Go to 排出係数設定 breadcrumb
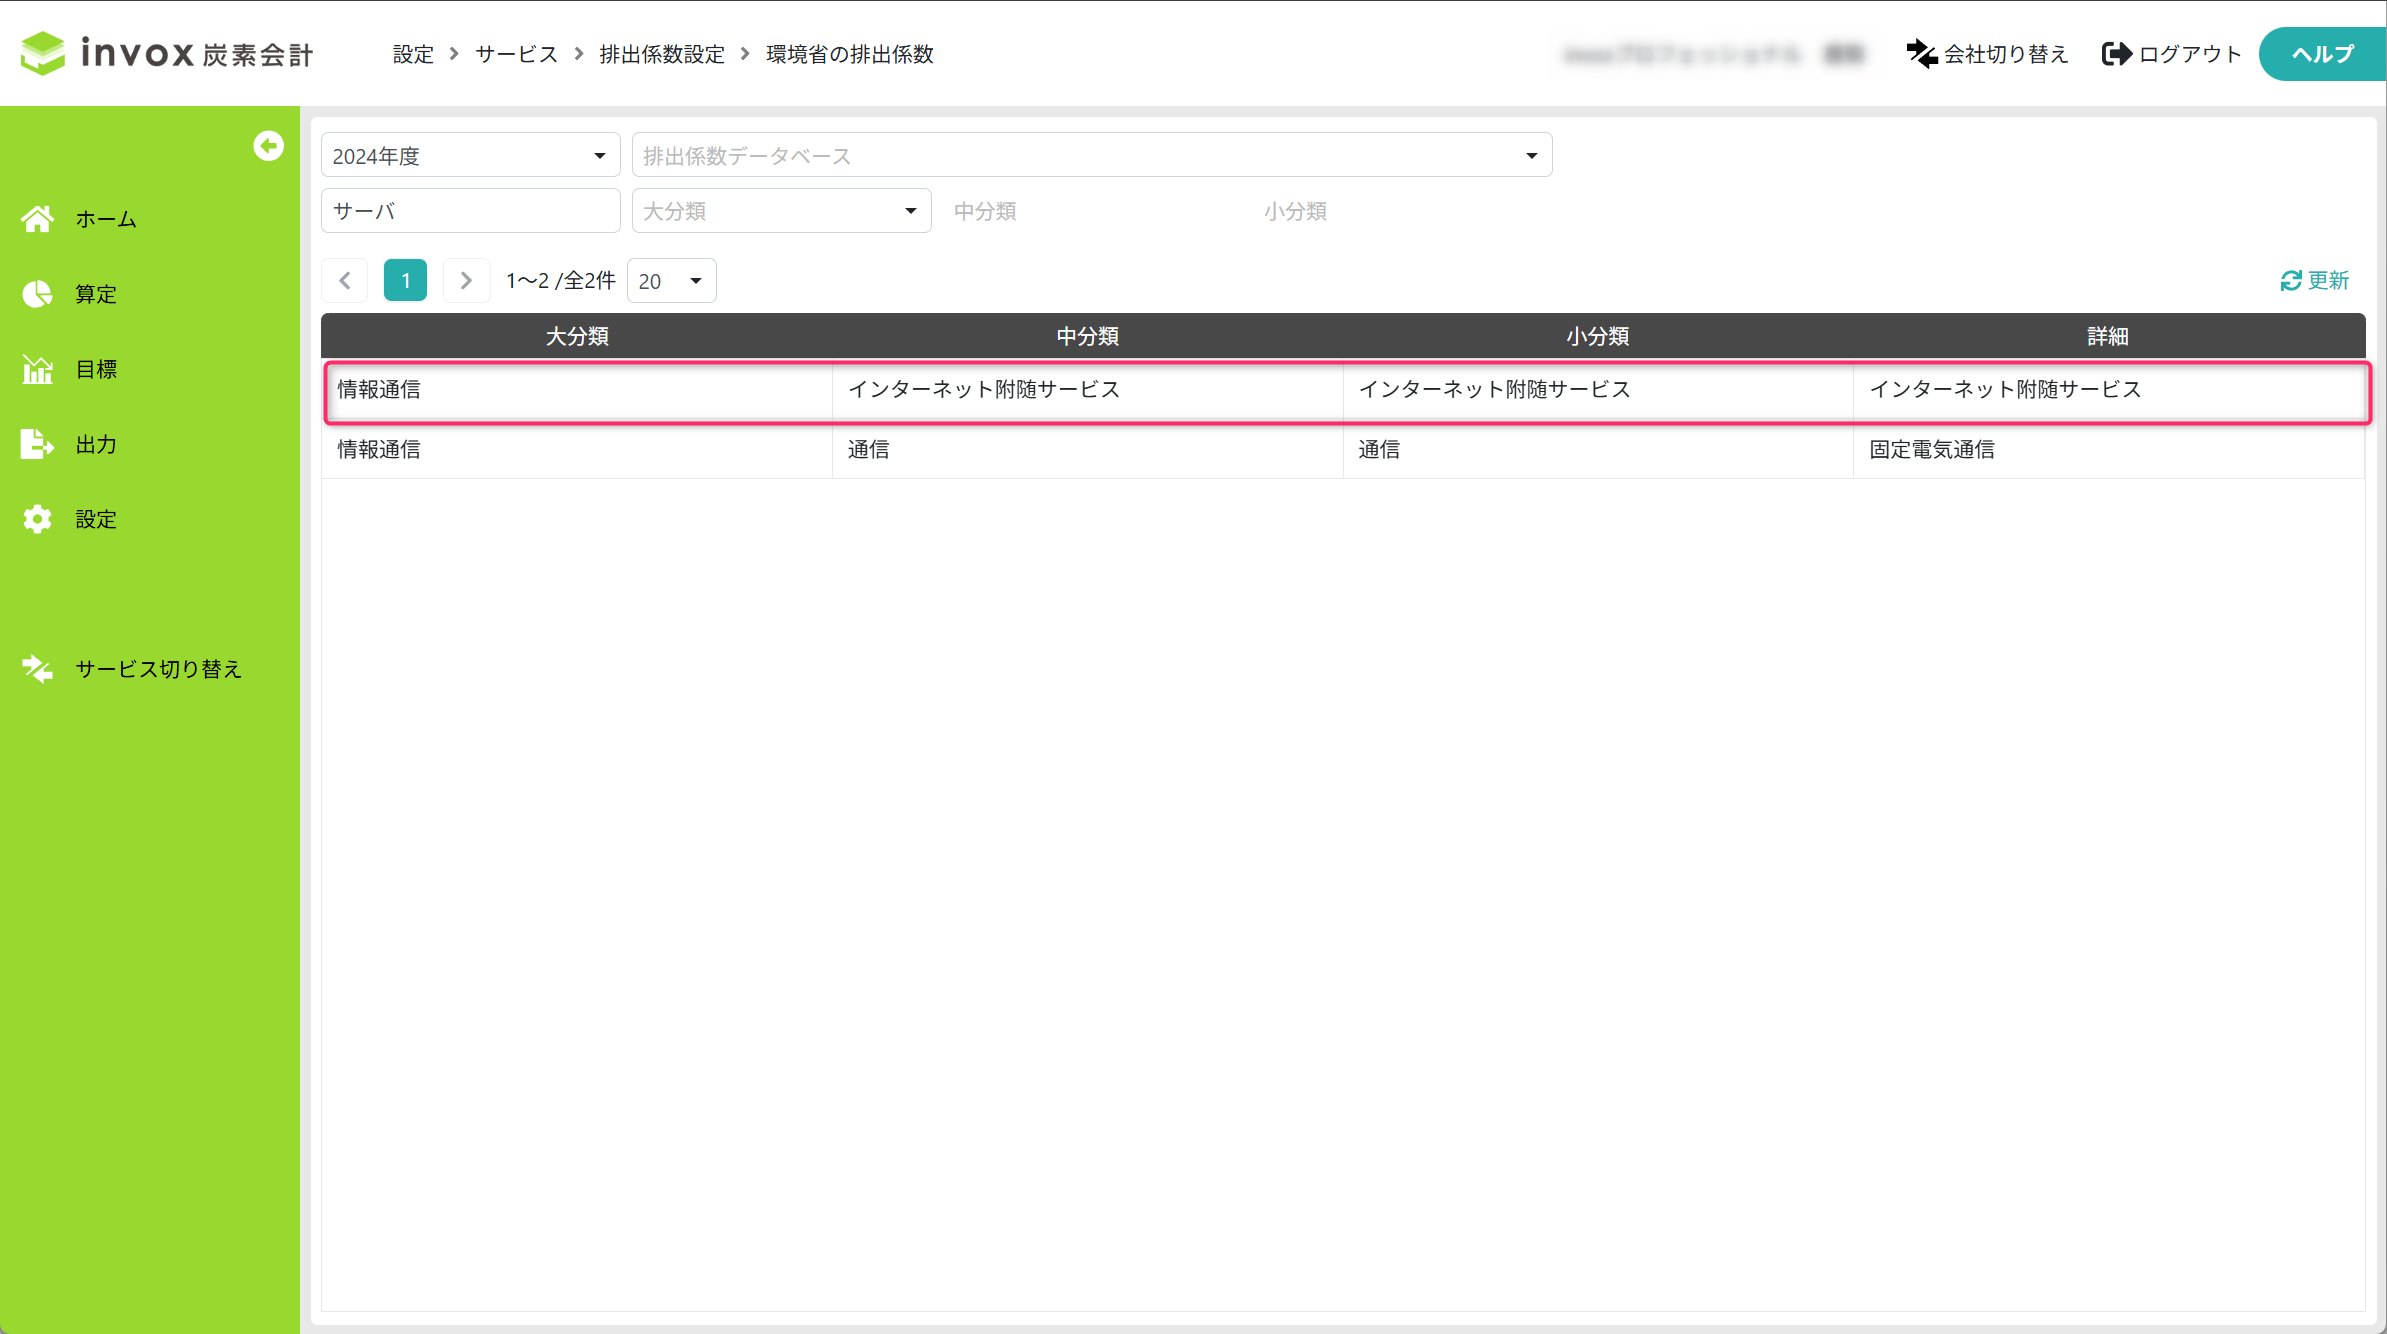Viewport: 2387px width, 1334px height. coord(662,54)
